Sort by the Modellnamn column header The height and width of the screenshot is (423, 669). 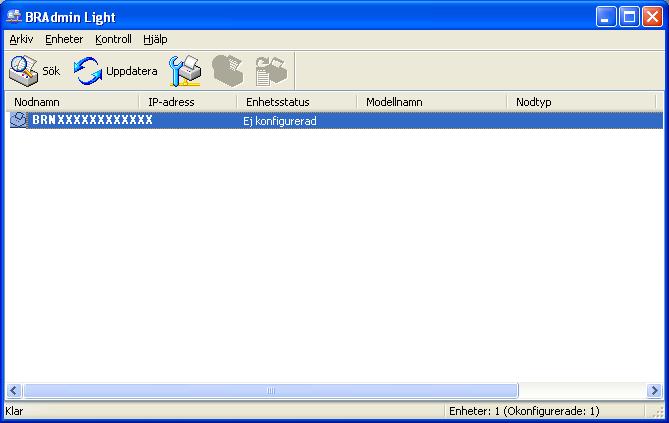[x=431, y=102]
